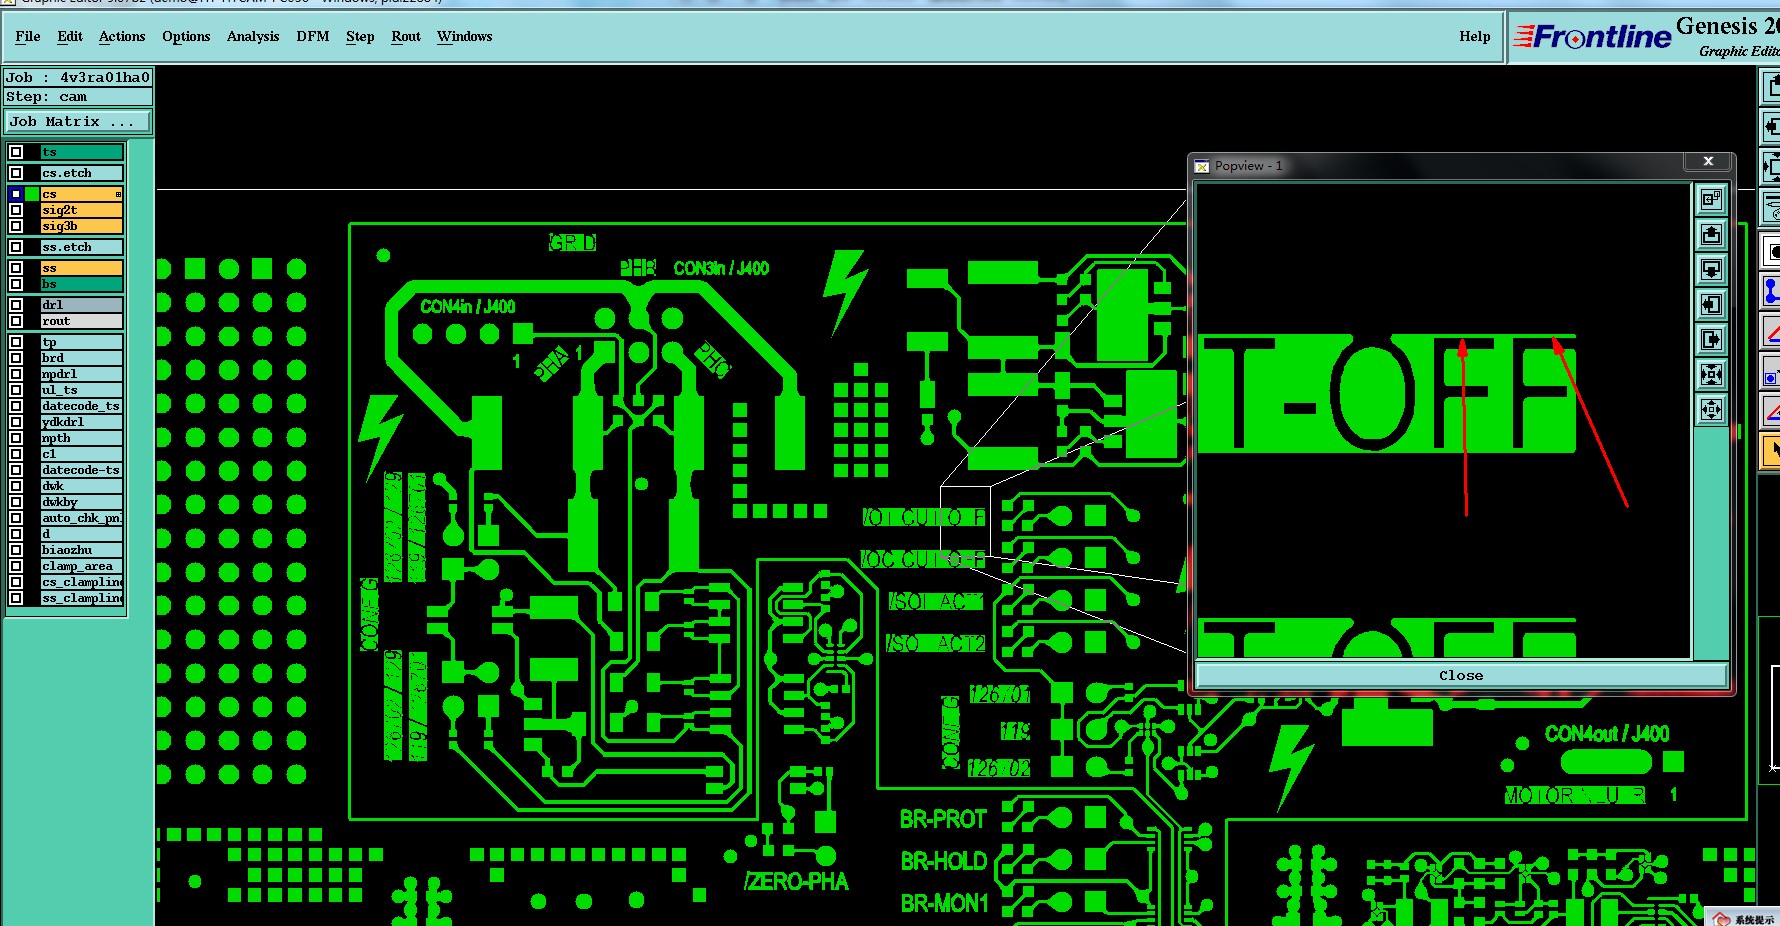Toggle the drl layer checkbox
The height and width of the screenshot is (926, 1780).
(16, 305)
